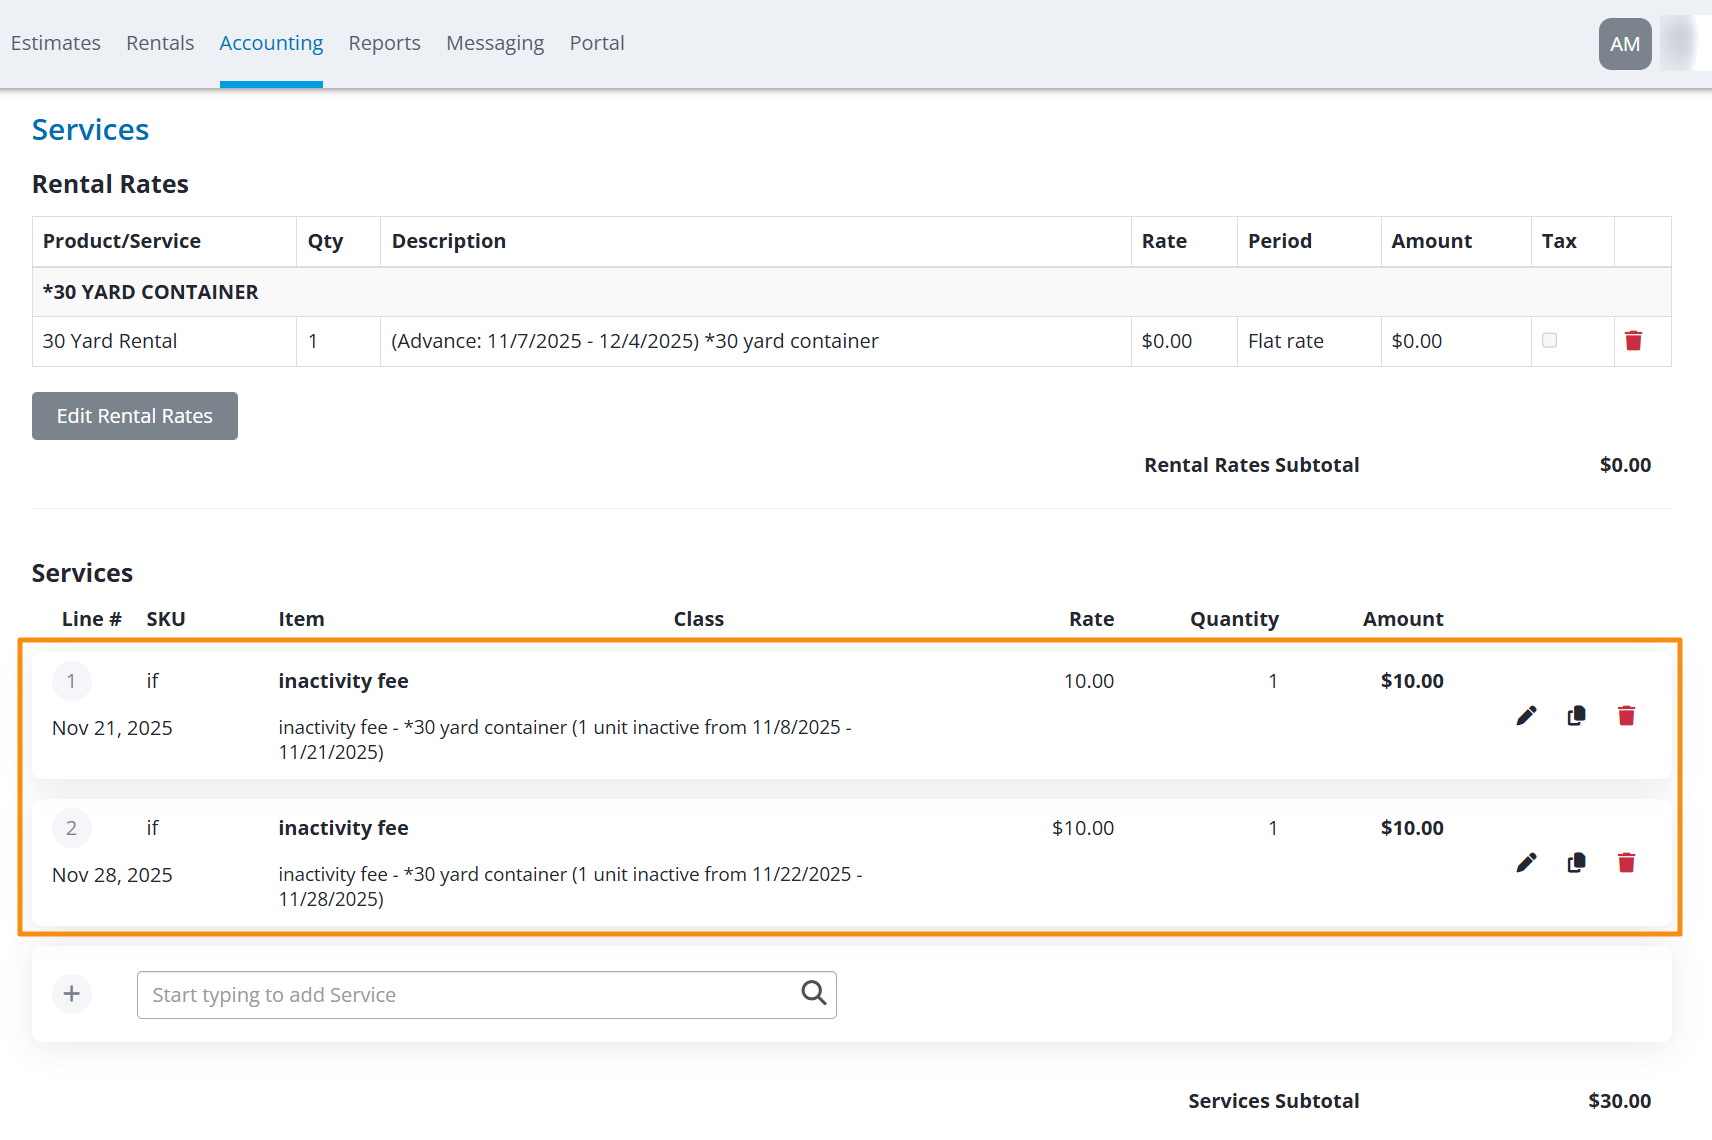Delete the Nov 21 inactivity fee line
This screenshot has height=1140, width=1712.
click(x=1627, y=715)
